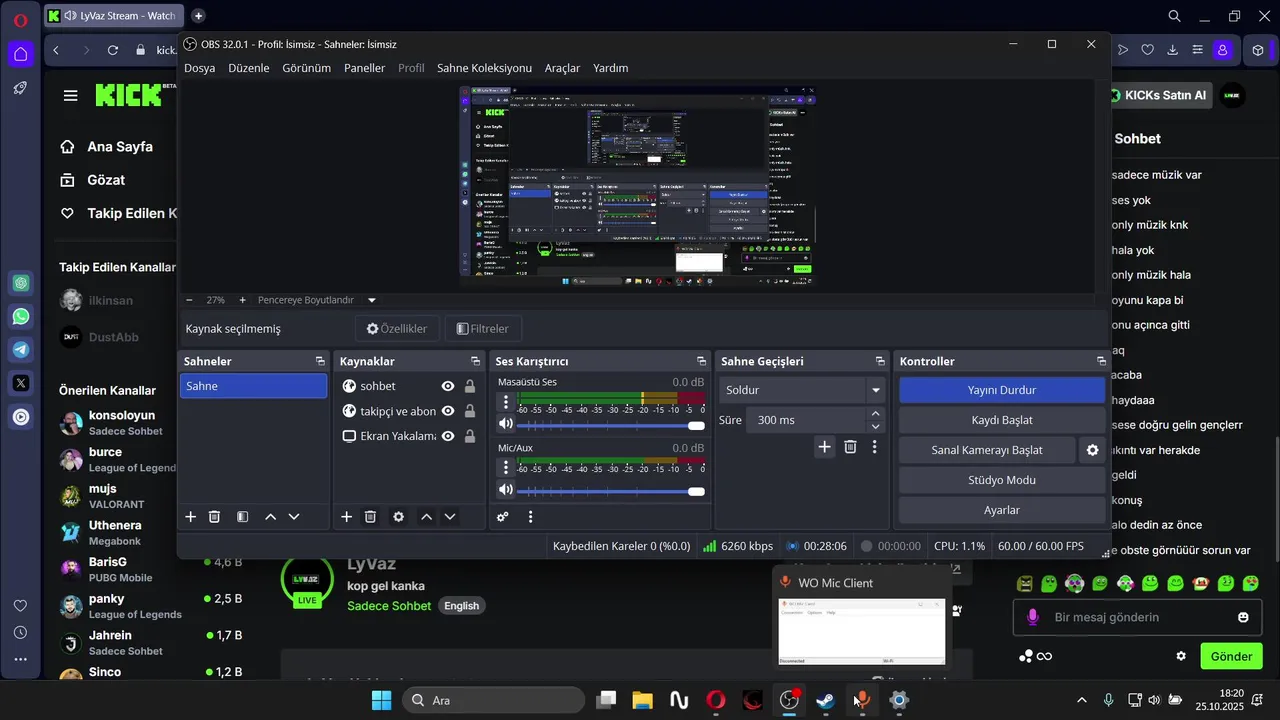Adjust the Masaüstü Ses volume slider
Image resolution: width=1280 pixels, height=720 pixels.
(611, 426)
